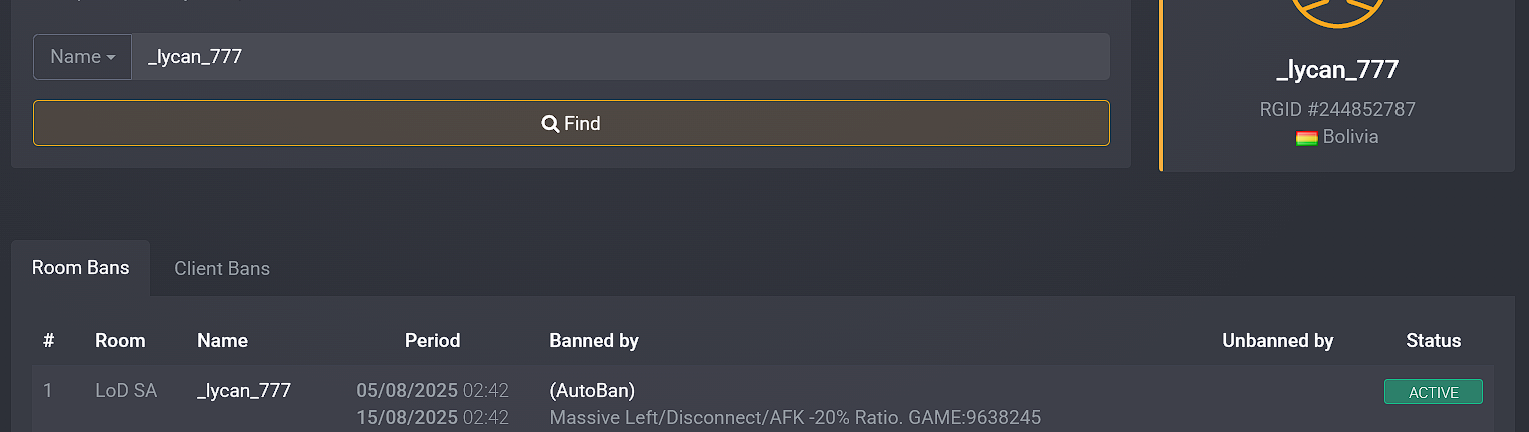Click the orange profile avatar icon
This screenshot has height=432, width=1529.
(x=1337, y=10)
